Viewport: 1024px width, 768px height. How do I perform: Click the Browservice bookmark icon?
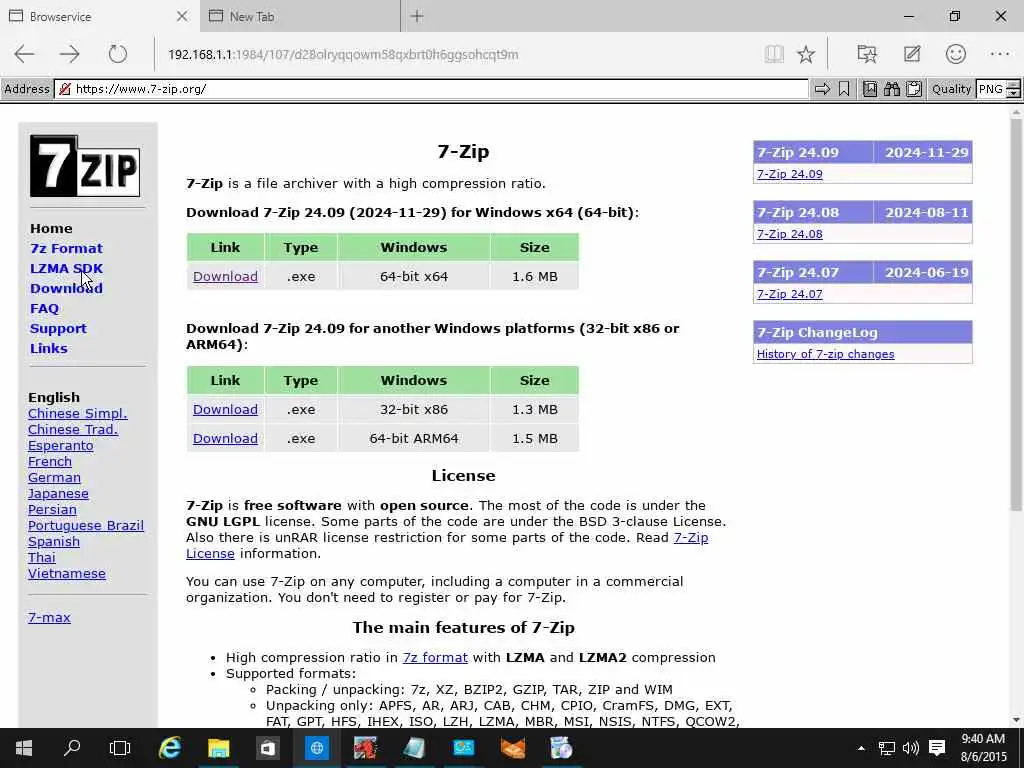click(x=844, y=89)
